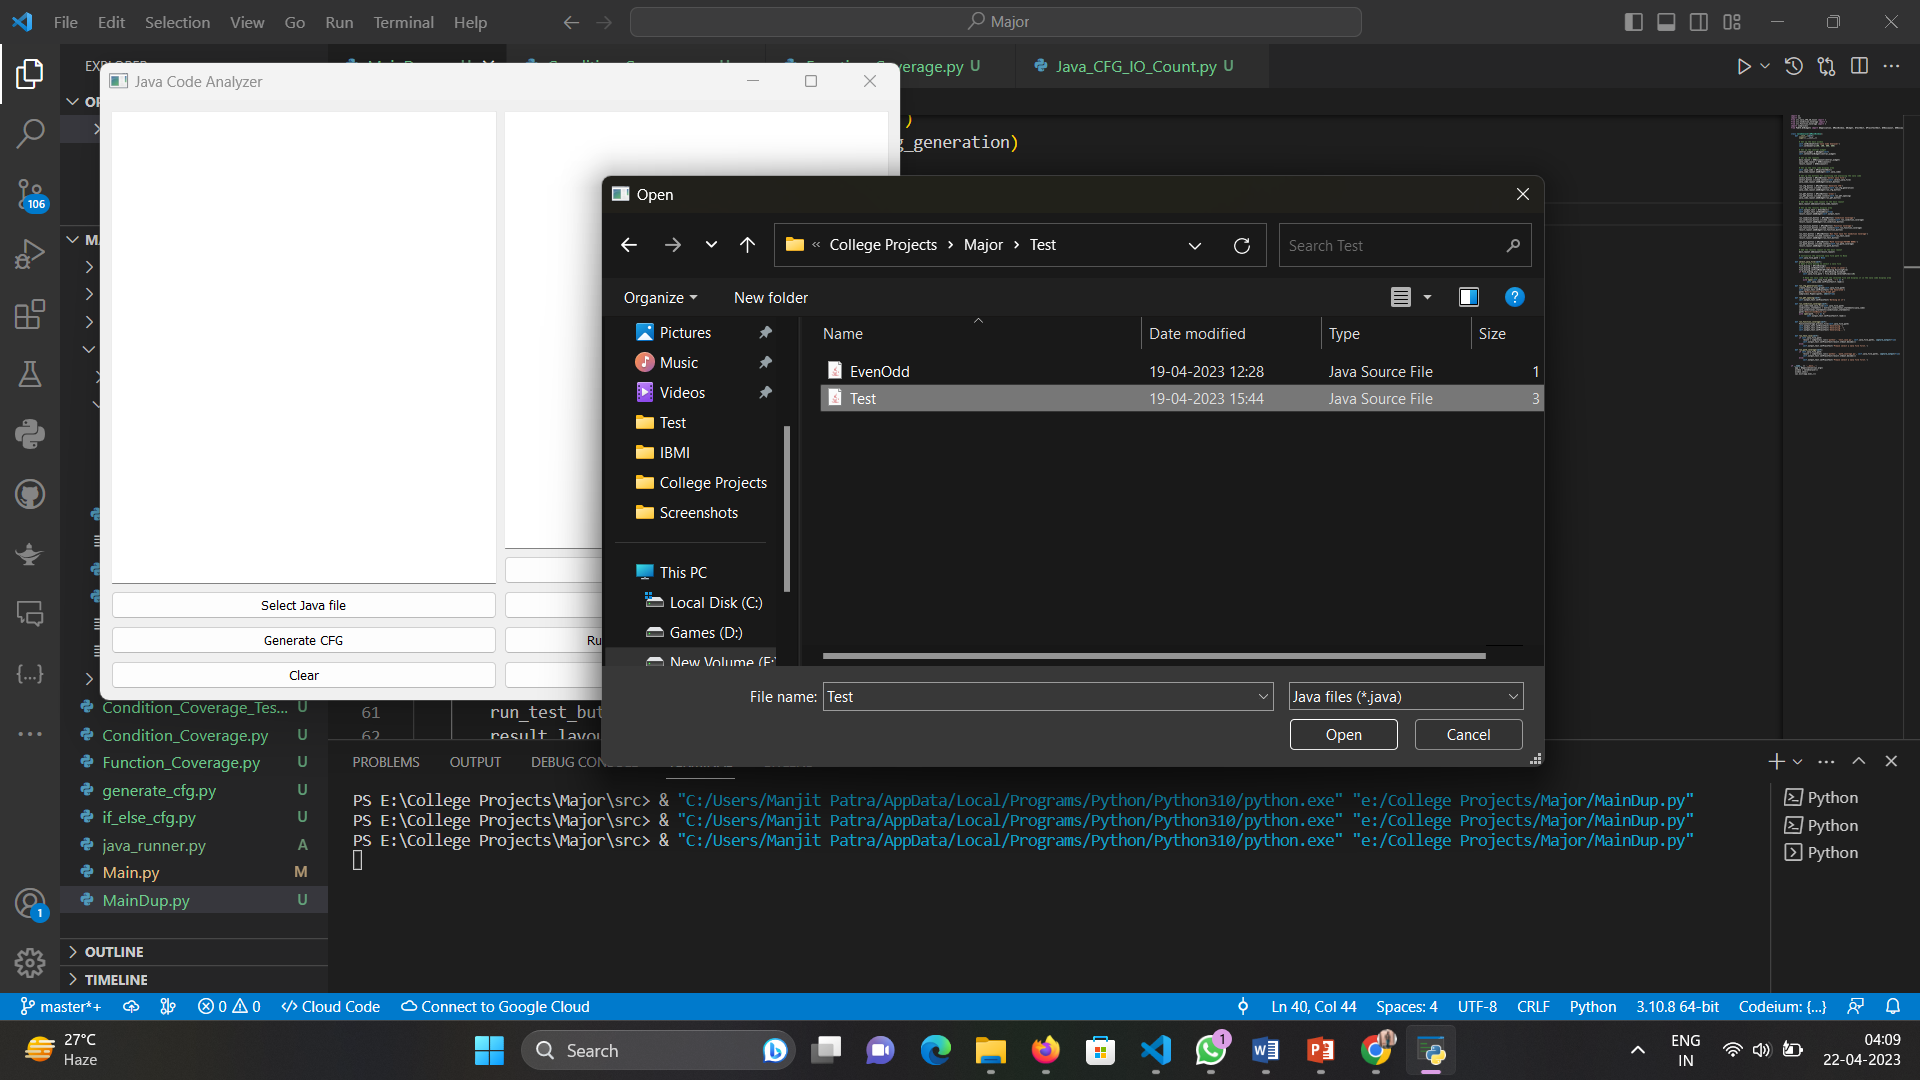Image resolution: width=1920 pixels, height=1080 pixels.
Task: Toggle Primary Side Bar layout button
Action: [x=1634, y=22]
